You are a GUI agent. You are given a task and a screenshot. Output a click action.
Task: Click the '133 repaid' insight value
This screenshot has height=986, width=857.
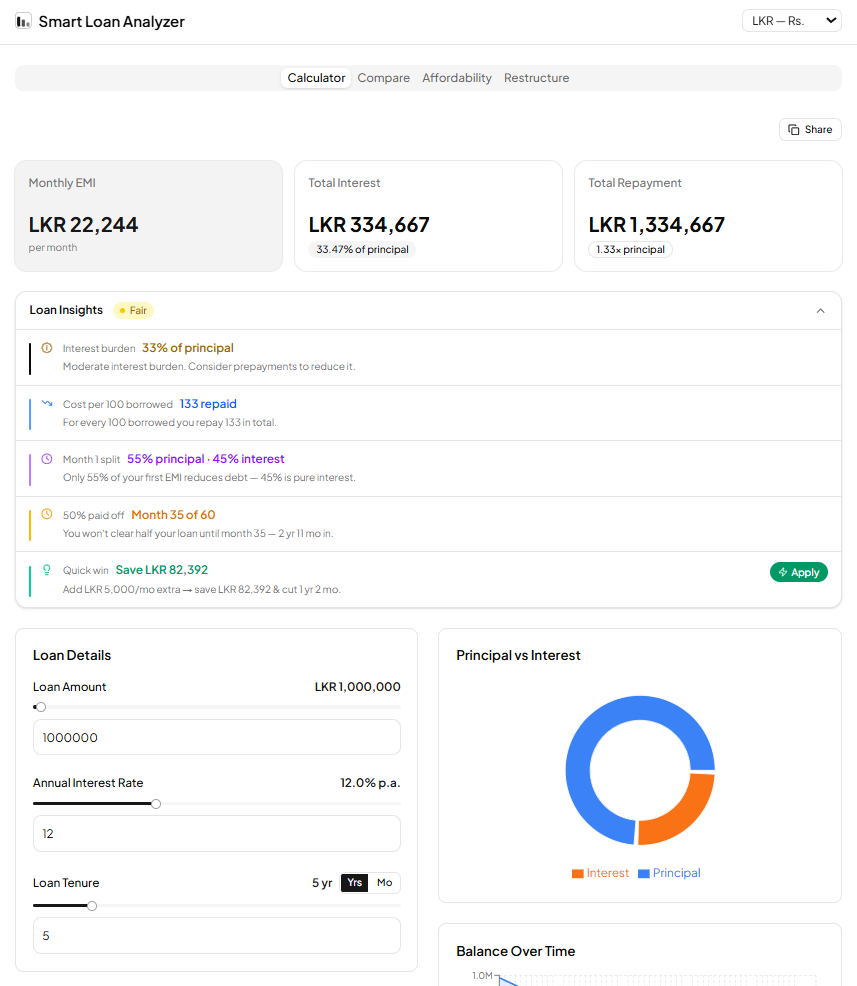[208, 404]
